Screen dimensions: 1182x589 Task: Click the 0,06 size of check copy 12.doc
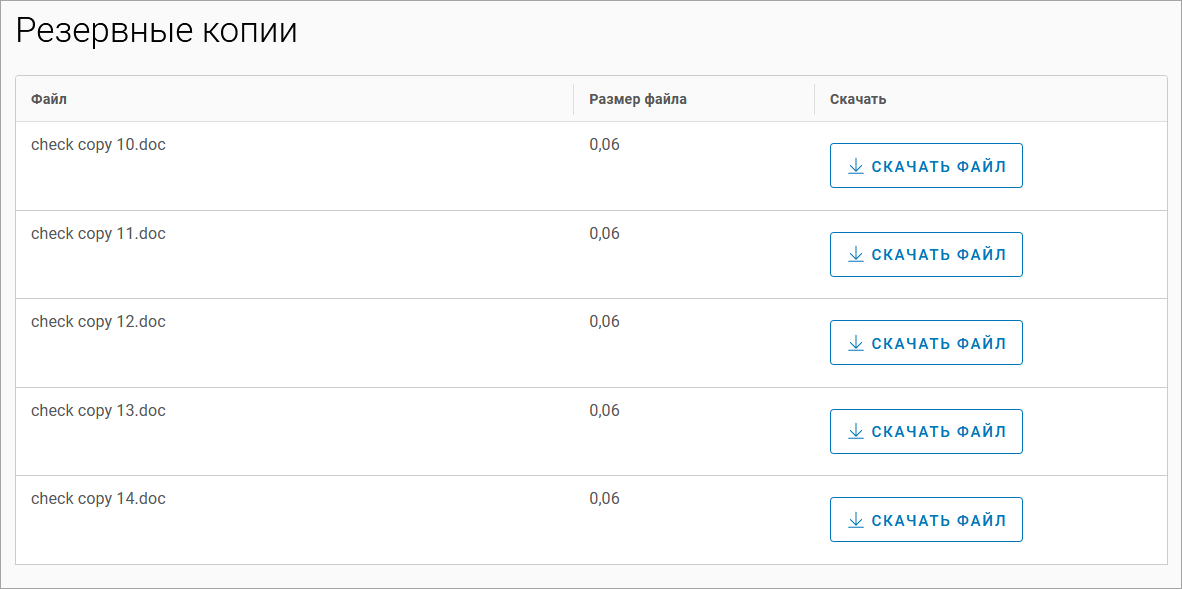[x=604, y=322]
